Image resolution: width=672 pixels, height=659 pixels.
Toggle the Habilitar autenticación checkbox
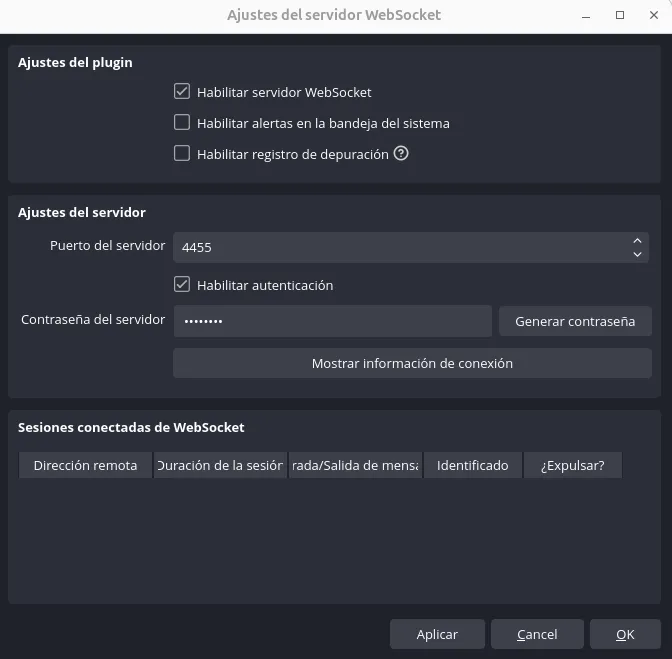tap(182, 285)
